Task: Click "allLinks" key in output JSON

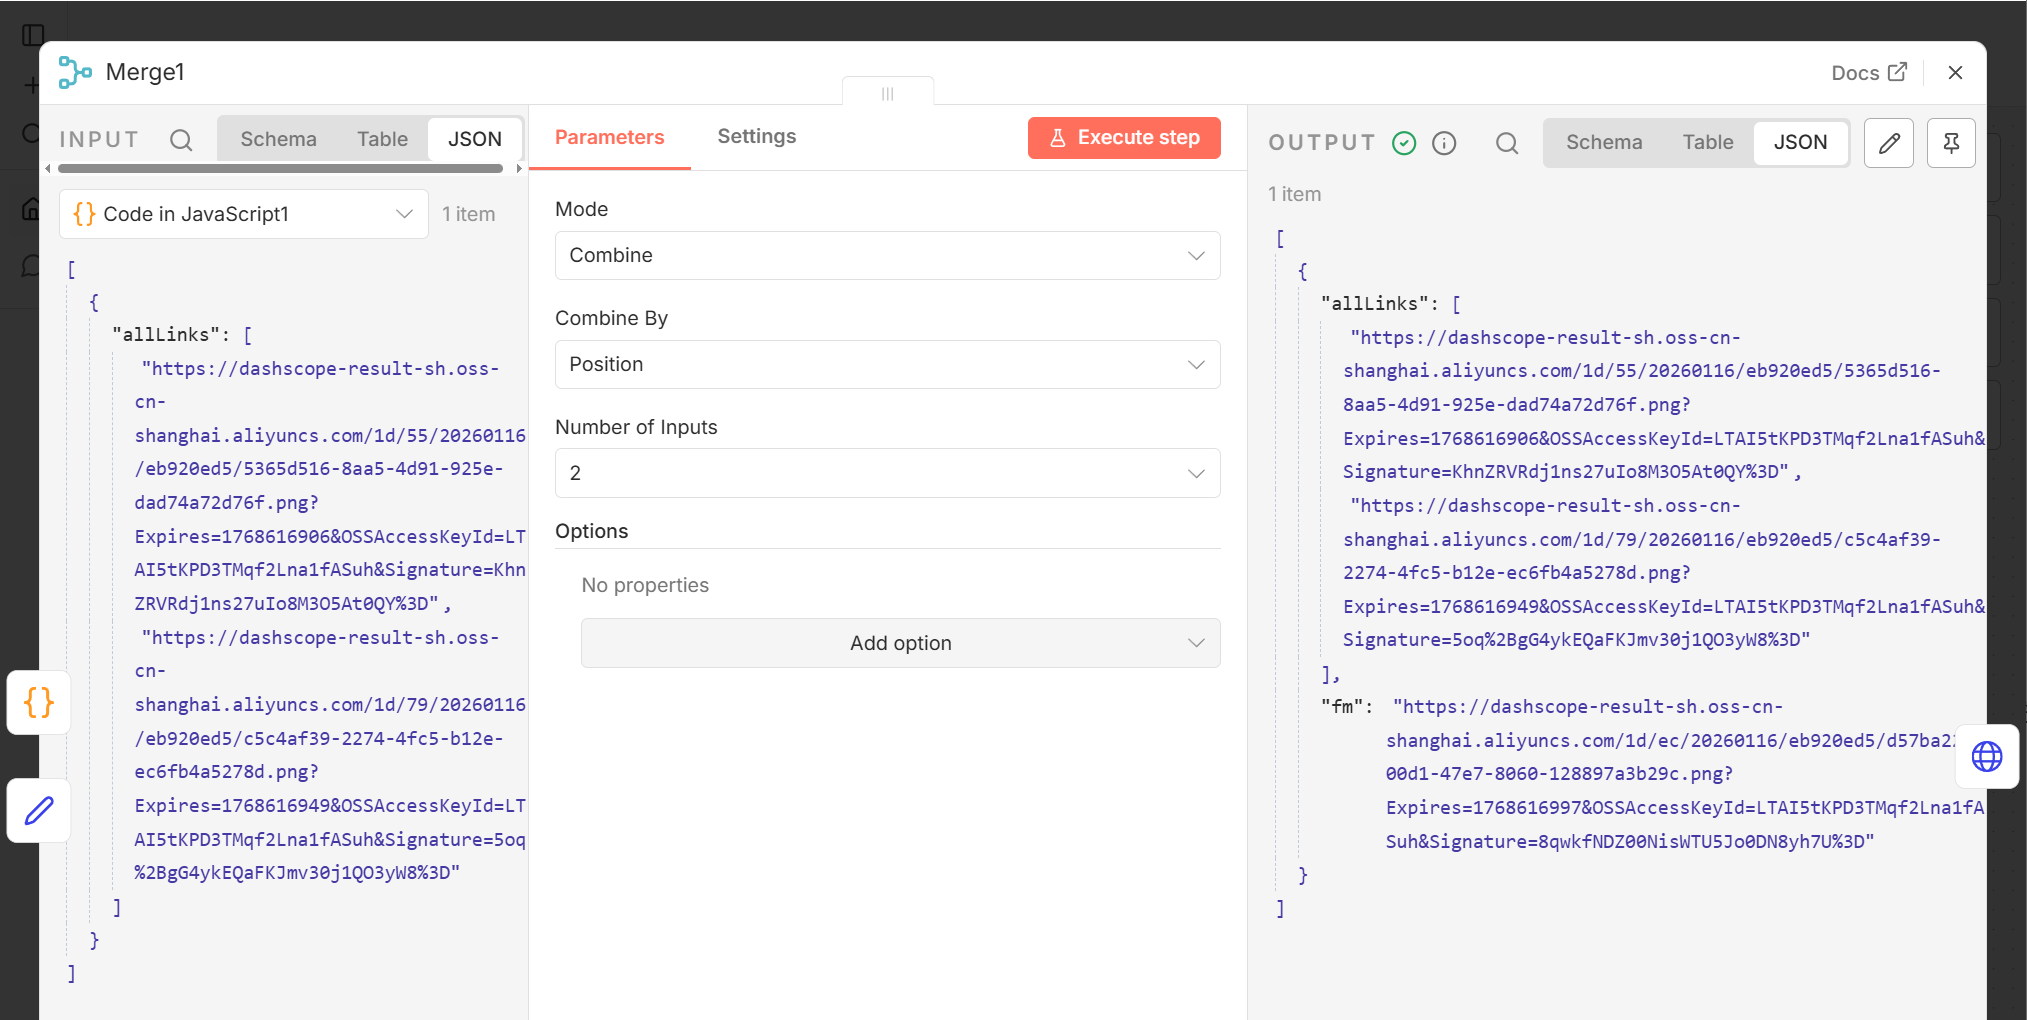Action: [1375, 304]
